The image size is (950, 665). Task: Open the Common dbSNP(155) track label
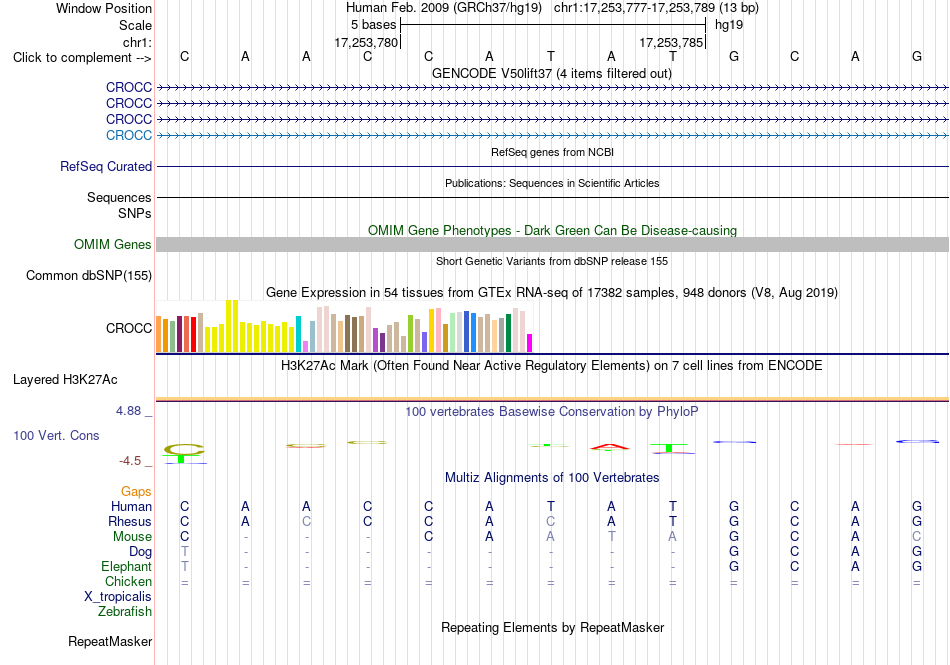point(89,276)
